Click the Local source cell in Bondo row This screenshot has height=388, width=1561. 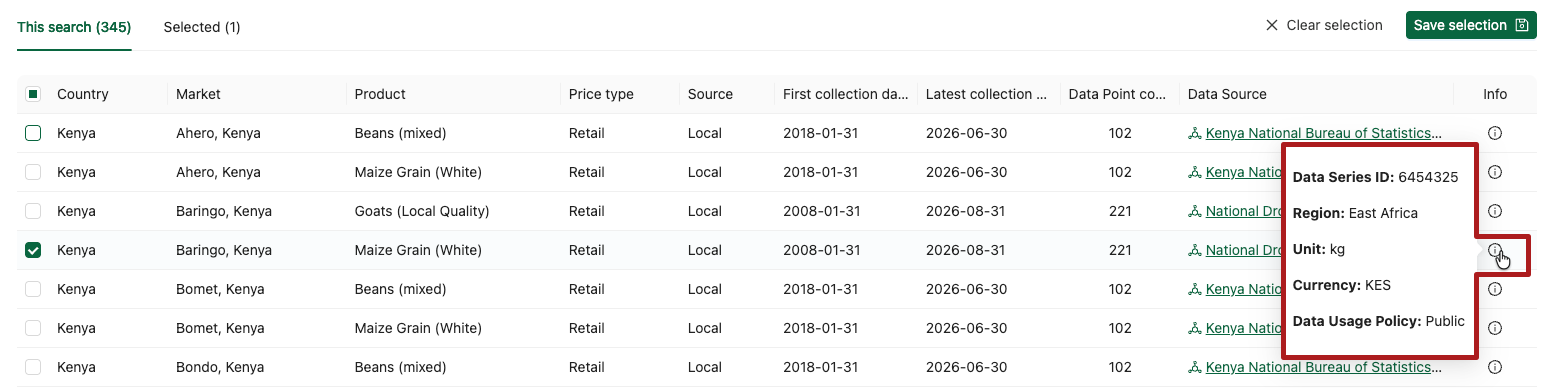tap(705, 367)
